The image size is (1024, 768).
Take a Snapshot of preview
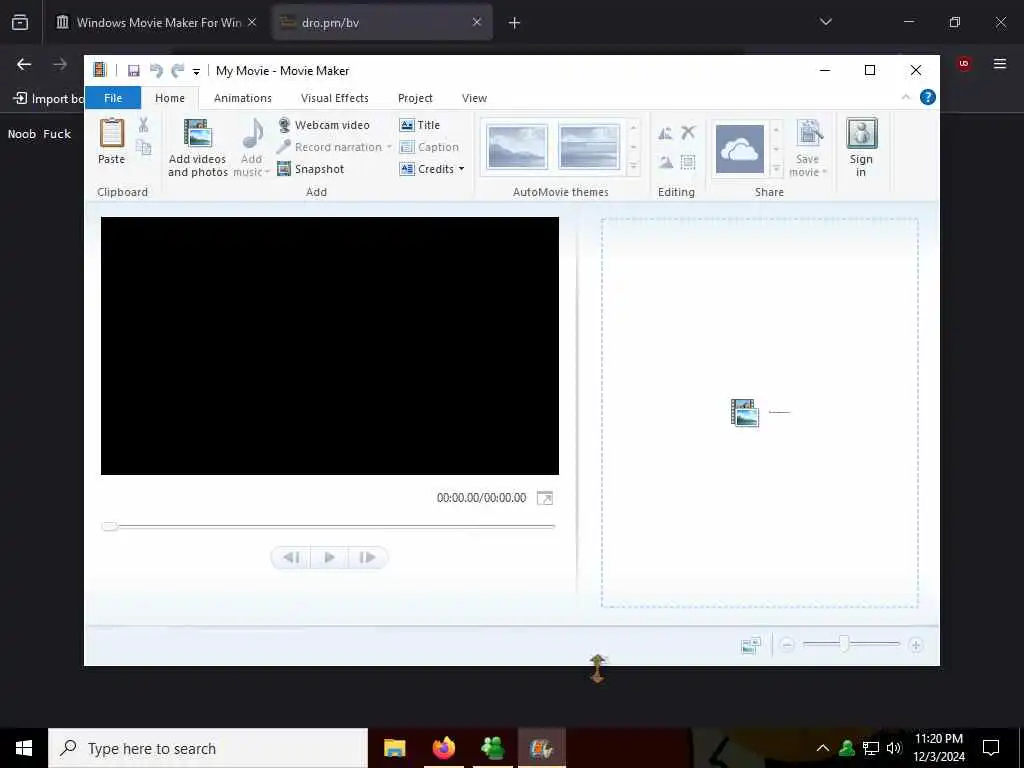click(x=311, y=169)
